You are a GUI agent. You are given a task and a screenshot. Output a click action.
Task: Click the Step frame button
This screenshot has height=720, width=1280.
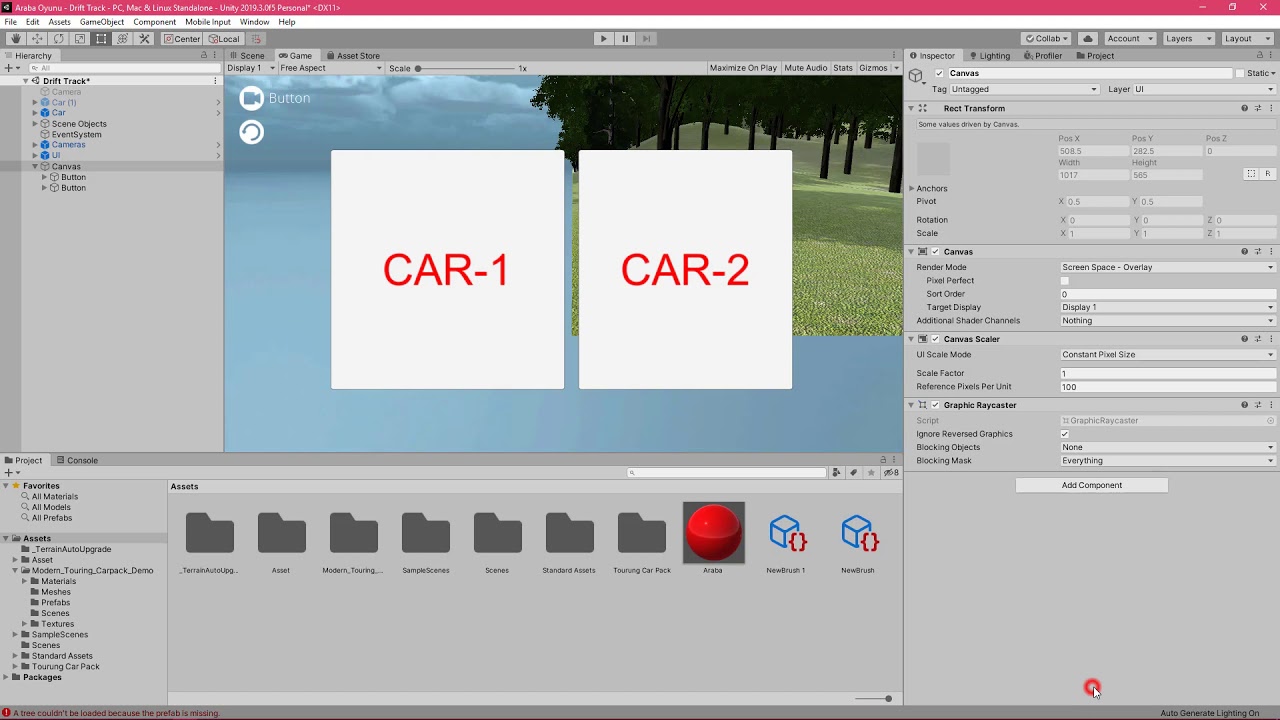tap(647, 39)
